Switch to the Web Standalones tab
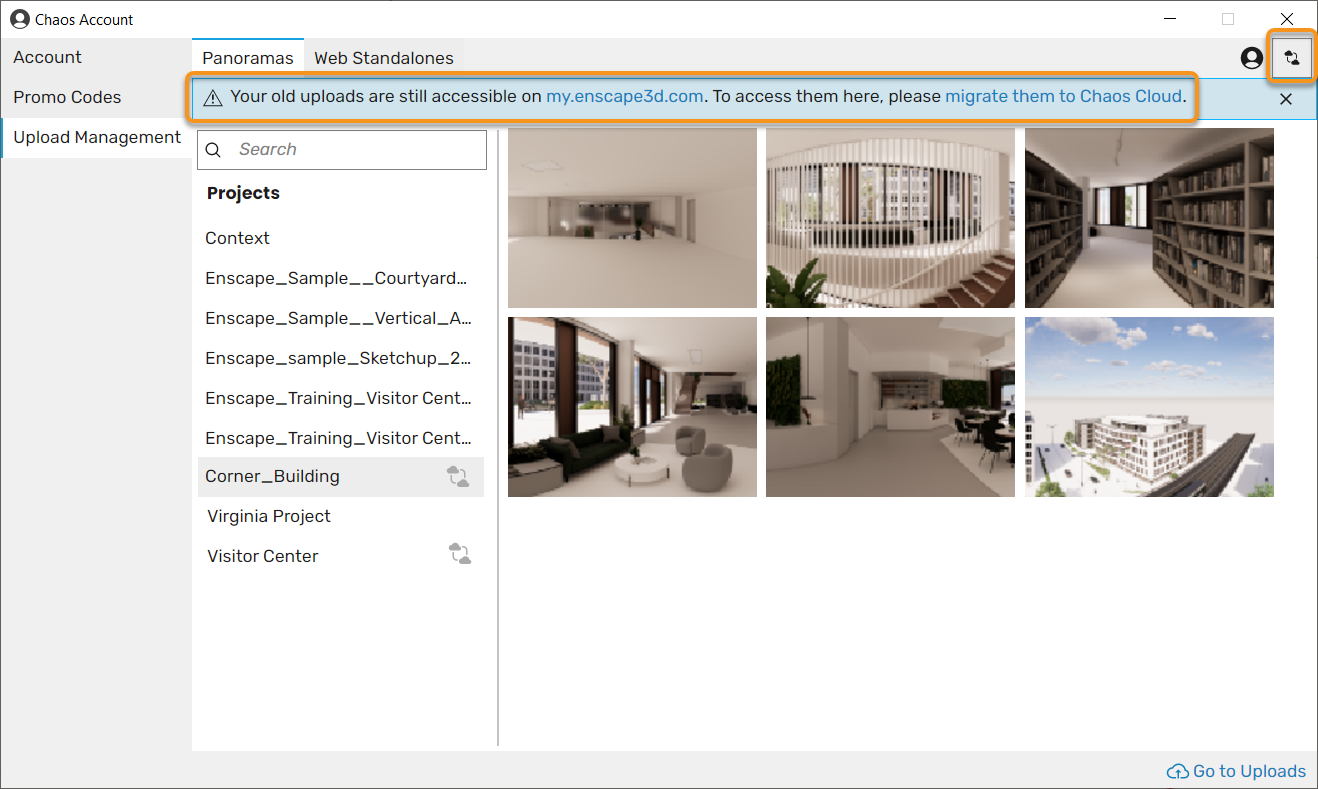Screen dimensions: 1318x789 point(384,58)
